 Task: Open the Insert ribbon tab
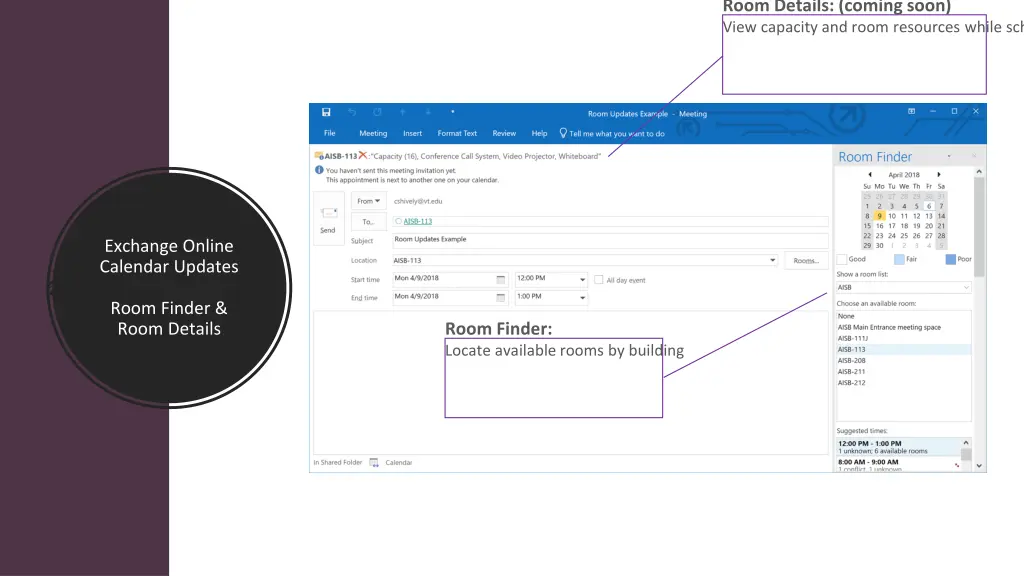[x=412, y=133]
